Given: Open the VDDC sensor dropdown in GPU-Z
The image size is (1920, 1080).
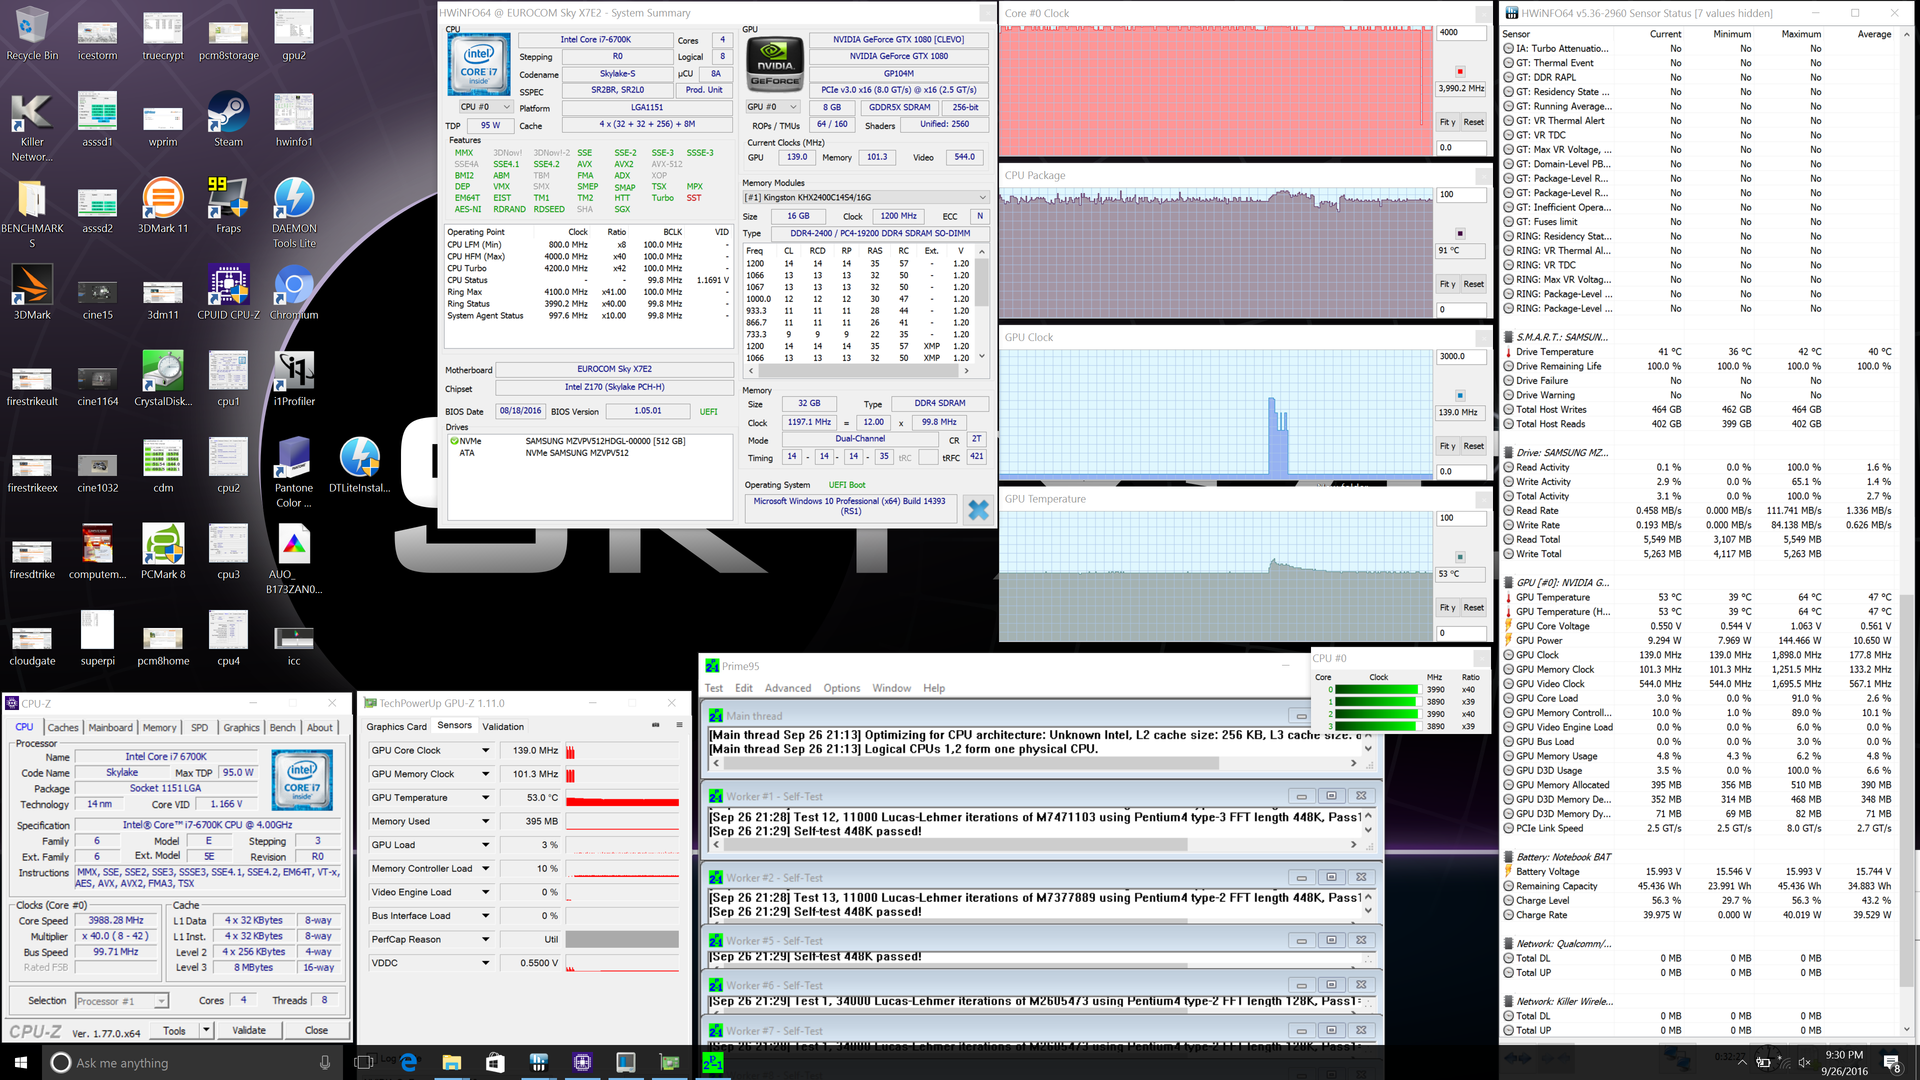Looking at the screenshot, I should point(486,963).
